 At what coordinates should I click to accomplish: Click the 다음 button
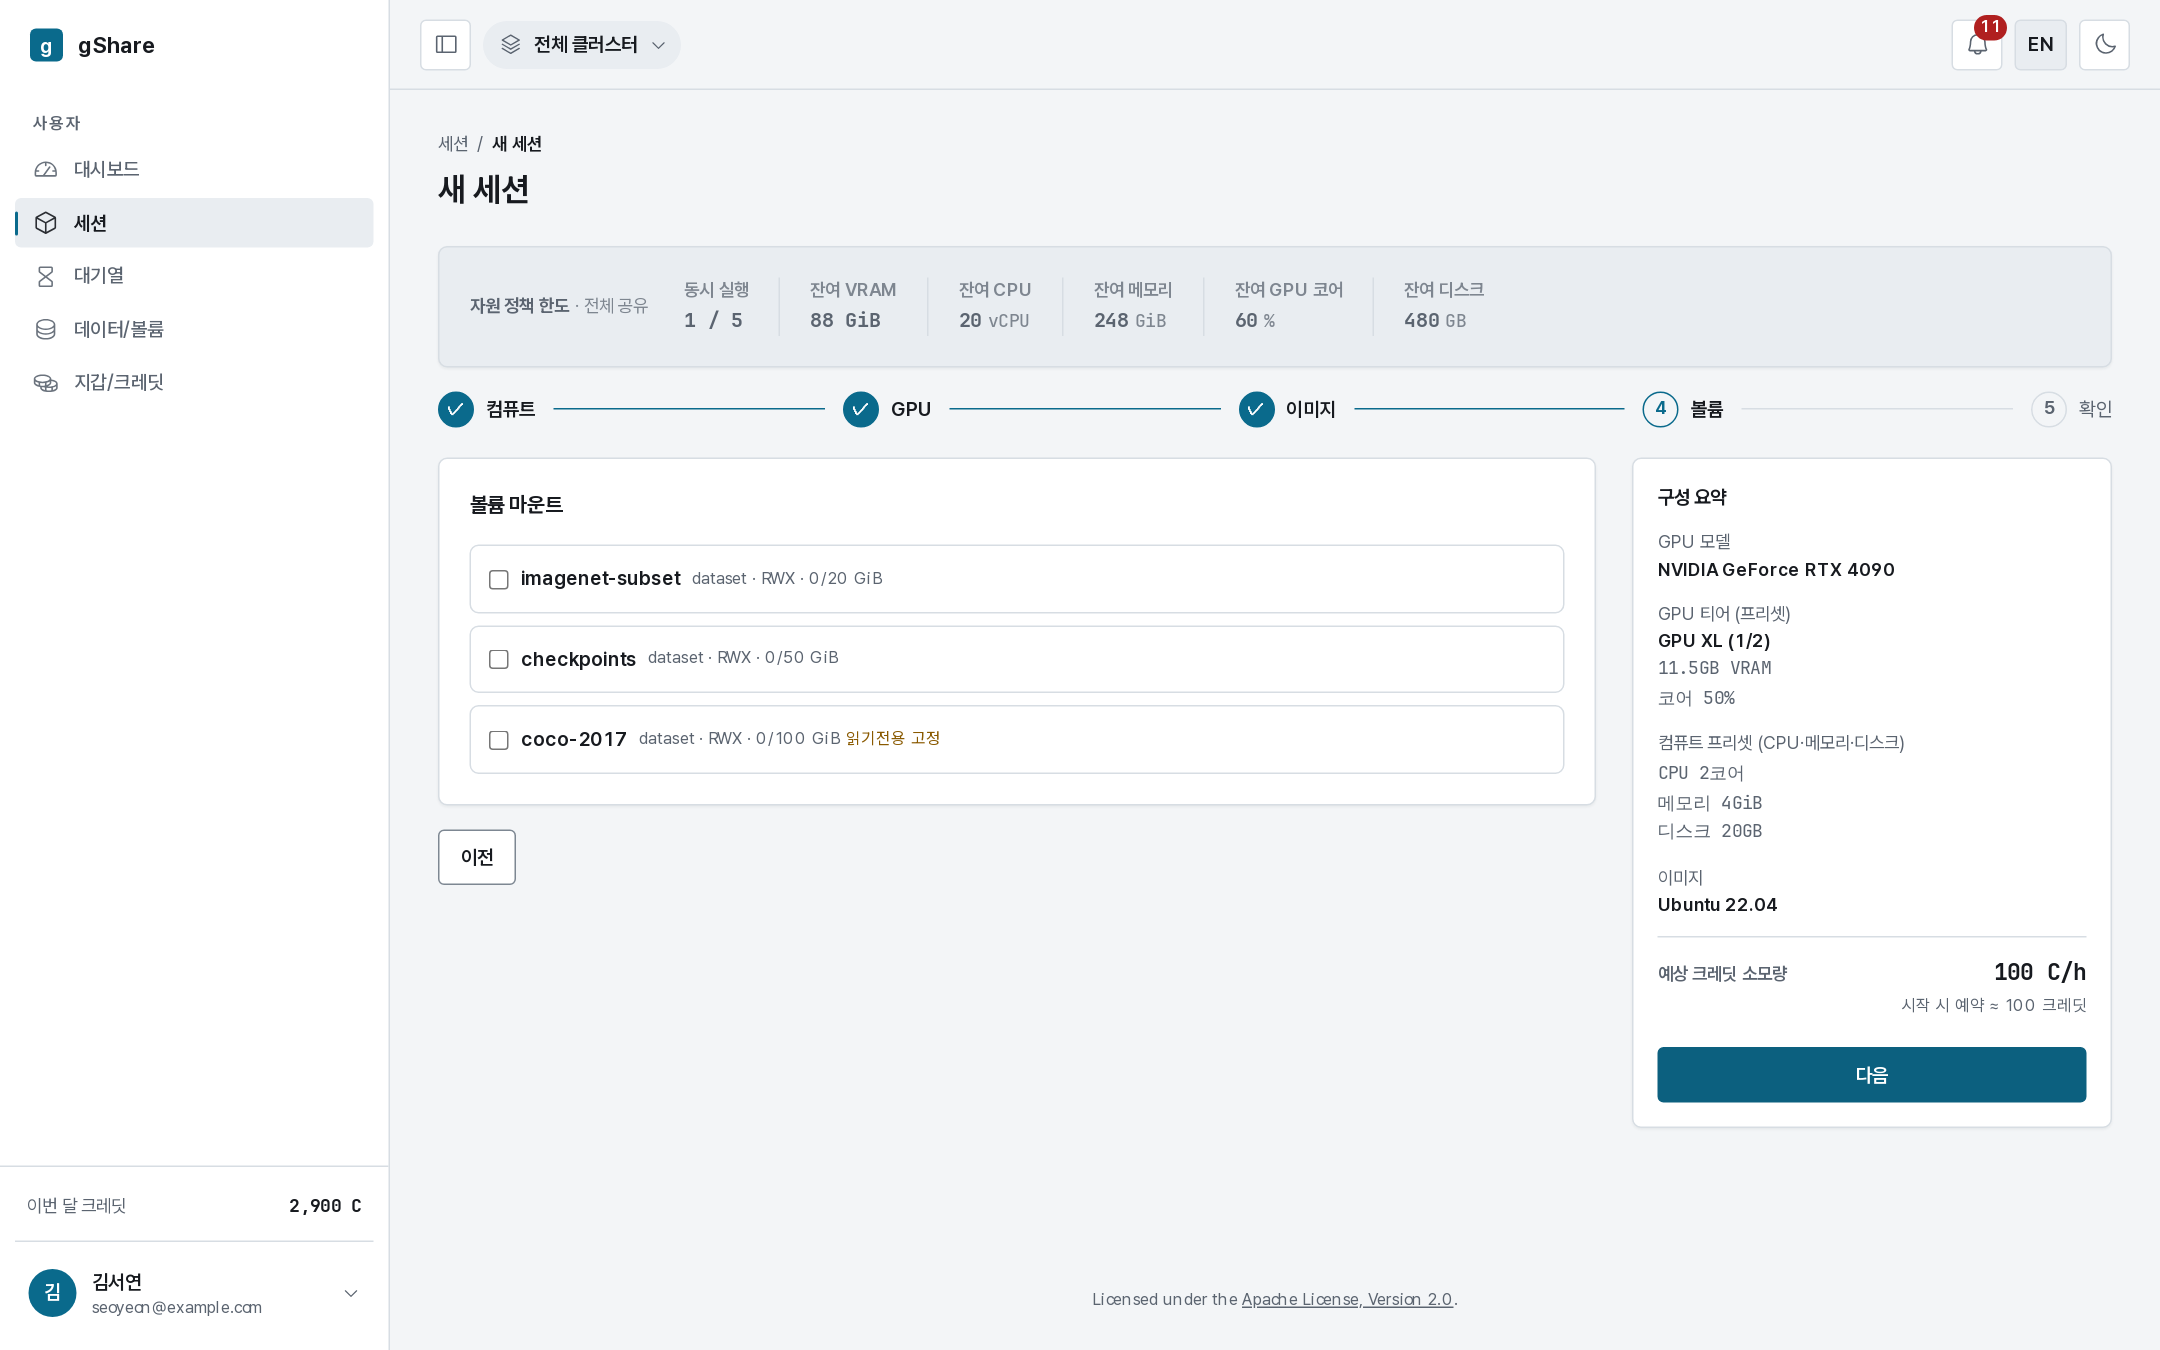tap(1871, 1075)
